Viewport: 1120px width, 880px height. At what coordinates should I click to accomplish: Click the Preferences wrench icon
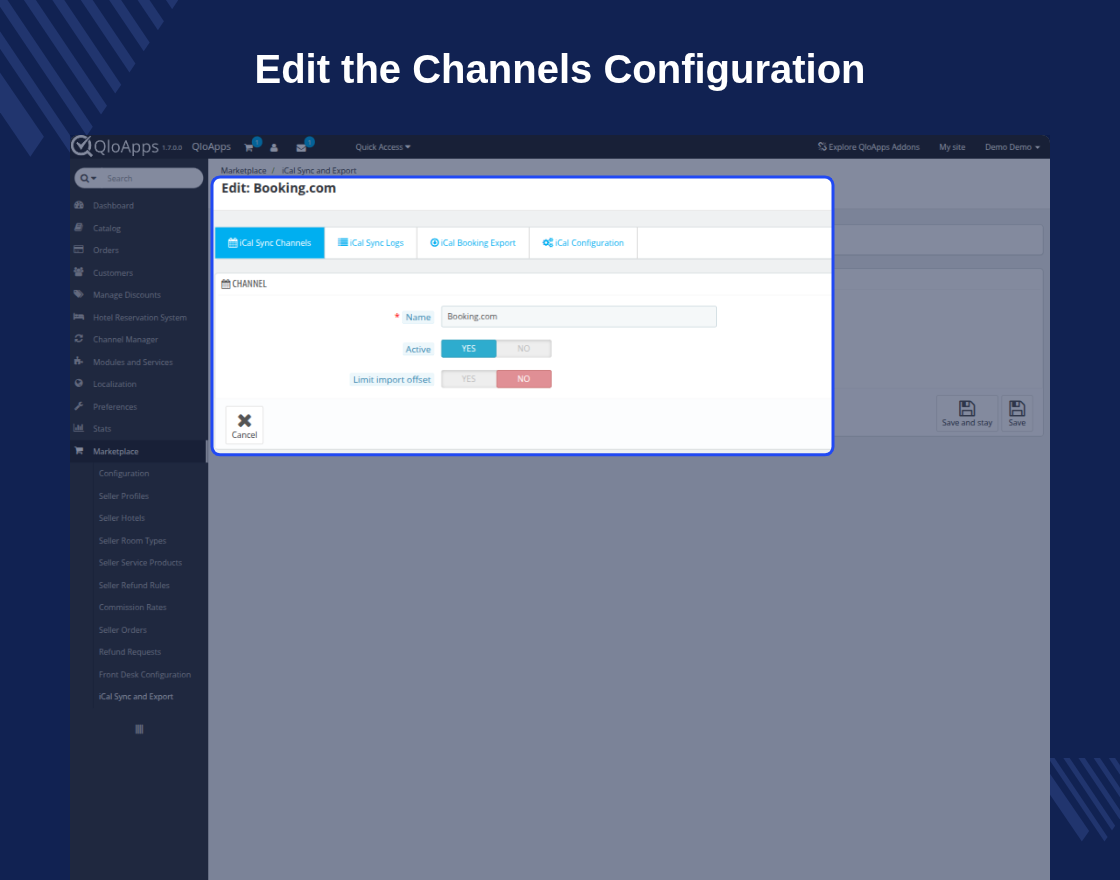[x=79, y=406]
